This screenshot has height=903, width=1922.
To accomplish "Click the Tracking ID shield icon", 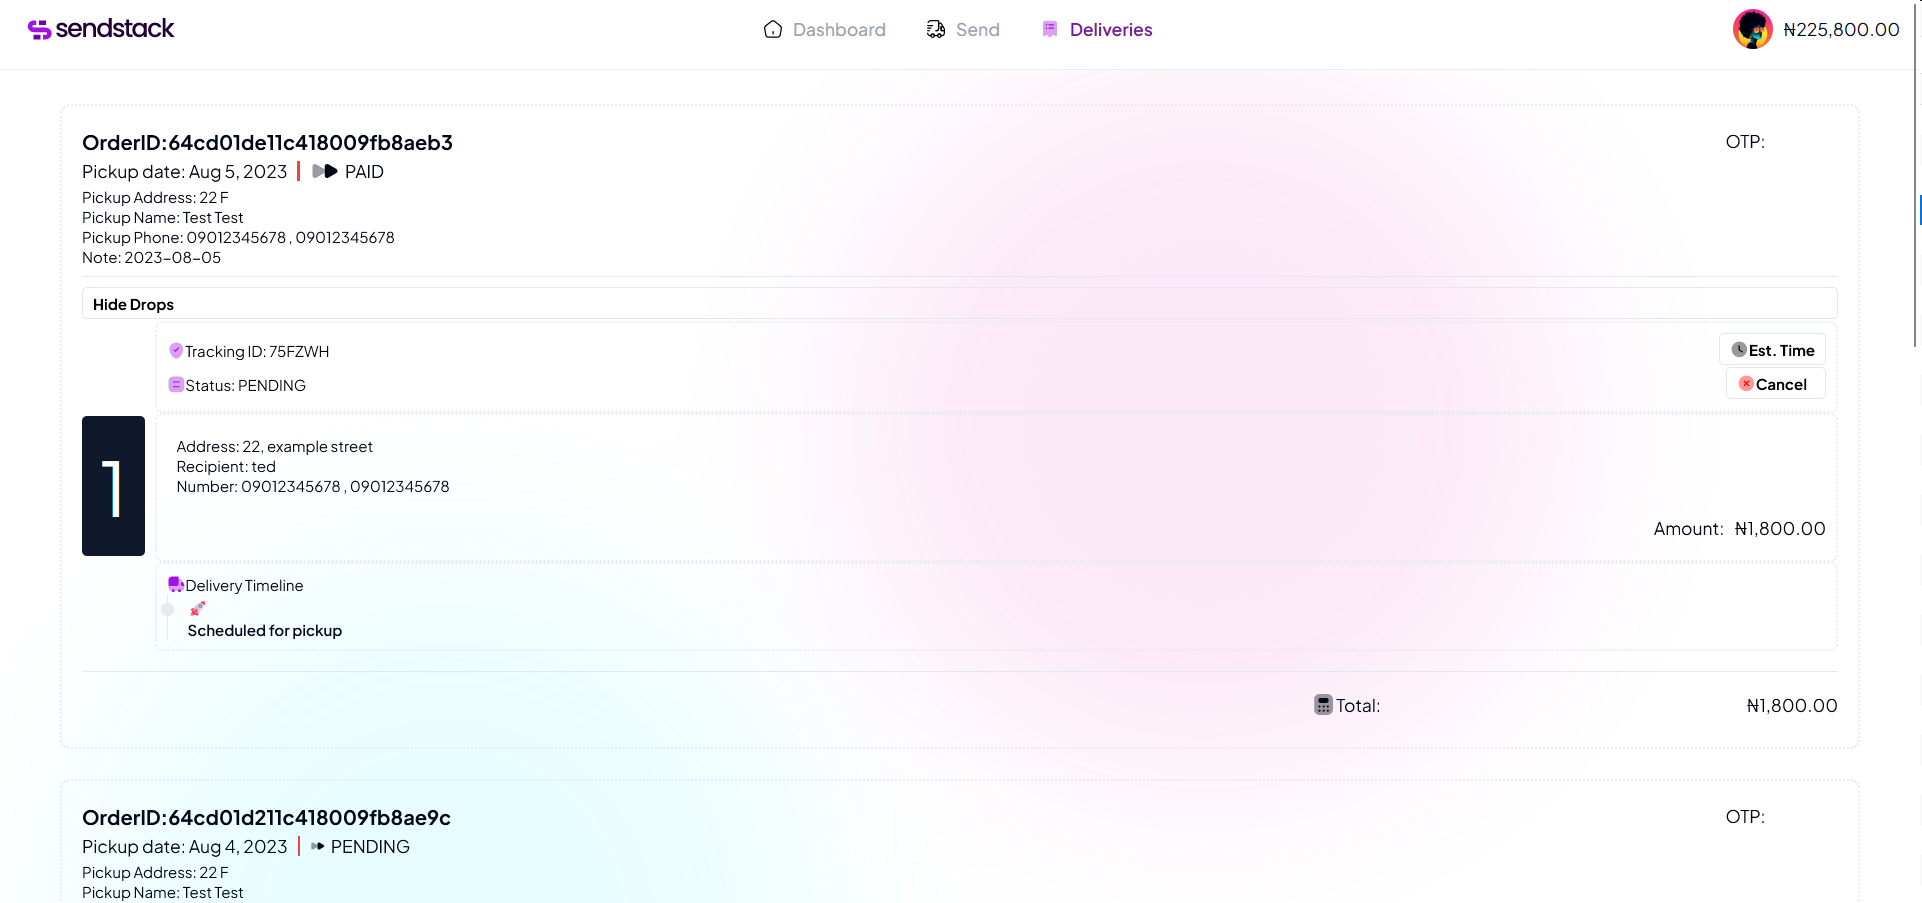I will [176, 350].
